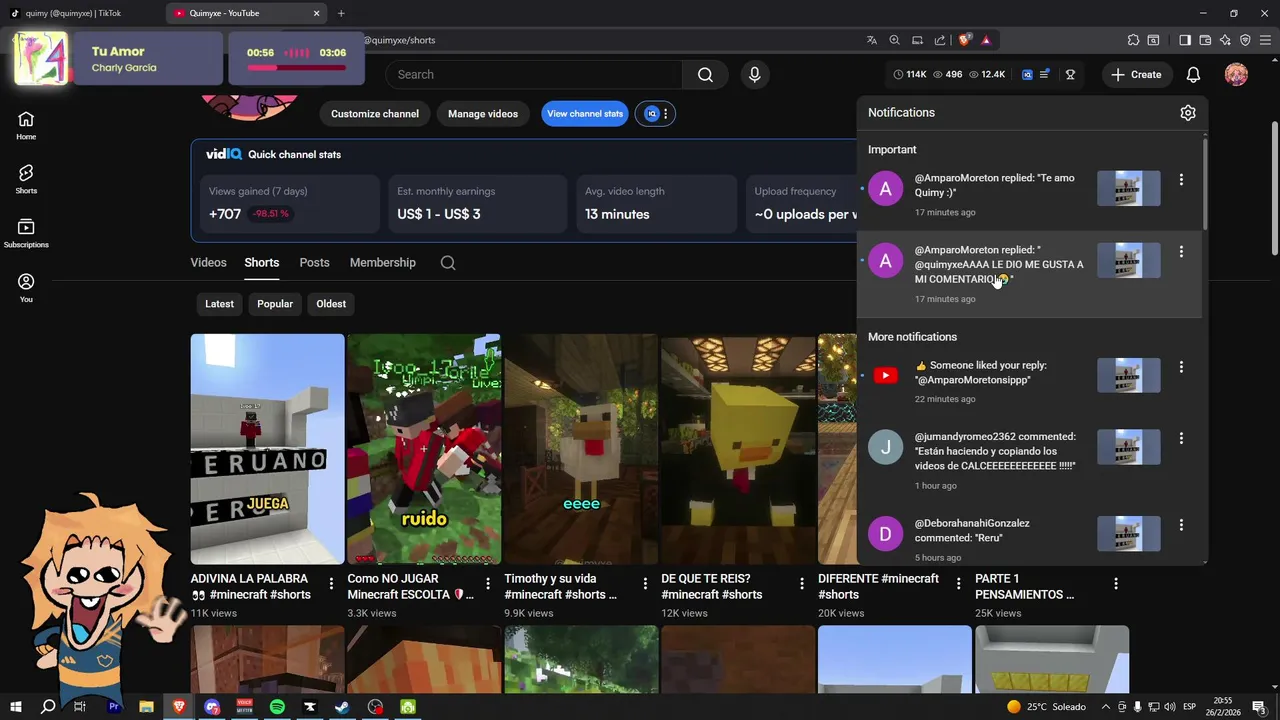Open options for DeborahanahiGonzalez notification
This screenshot has height=720, width=1280.
1181,525
